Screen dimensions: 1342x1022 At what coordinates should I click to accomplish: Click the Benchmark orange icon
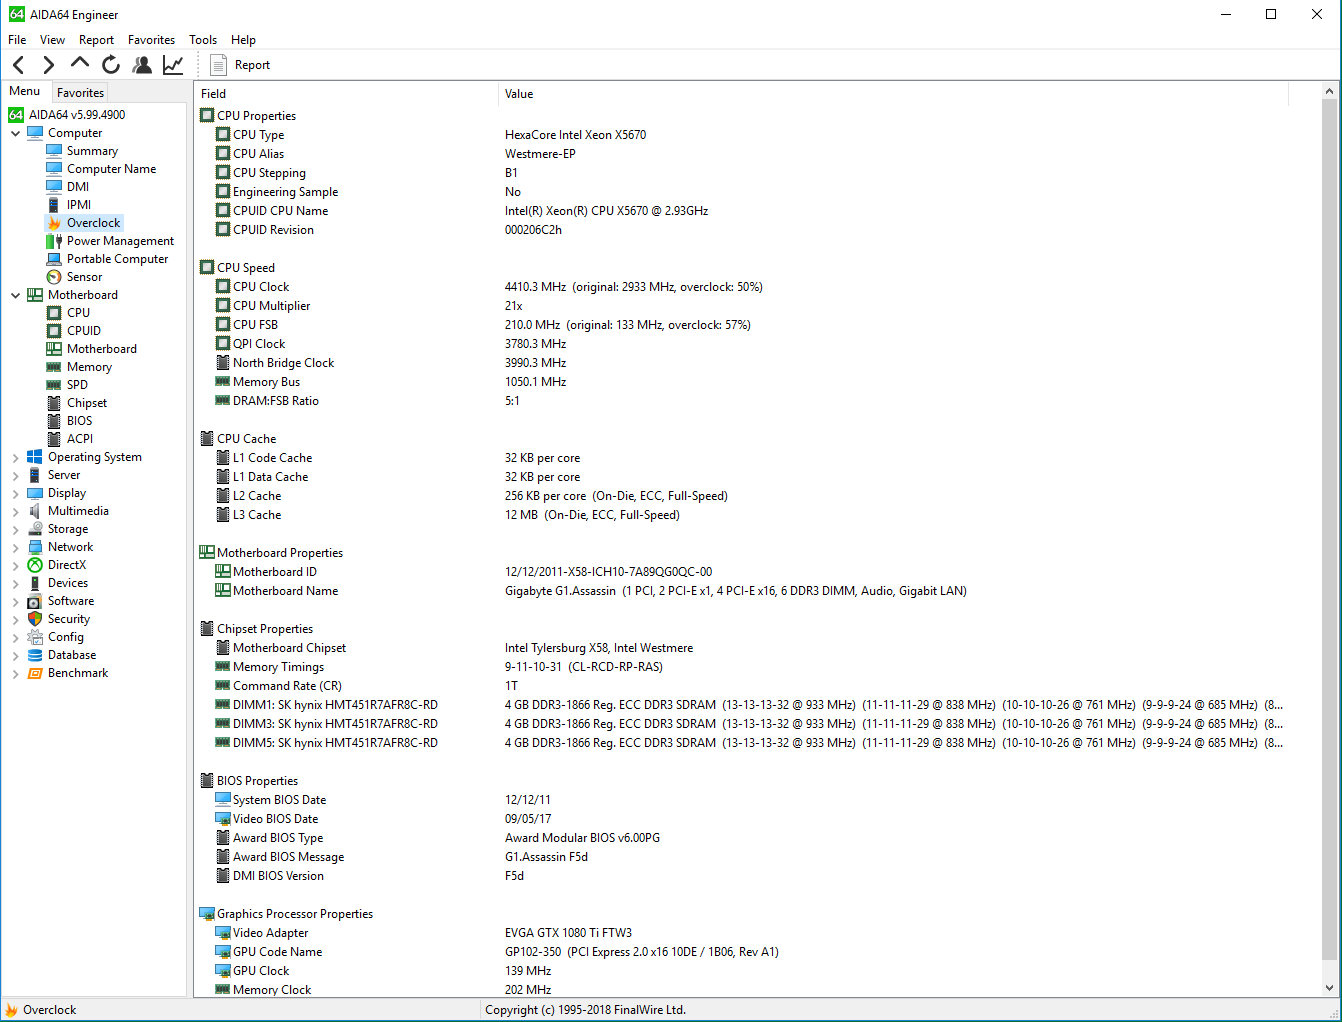(35, 673)
